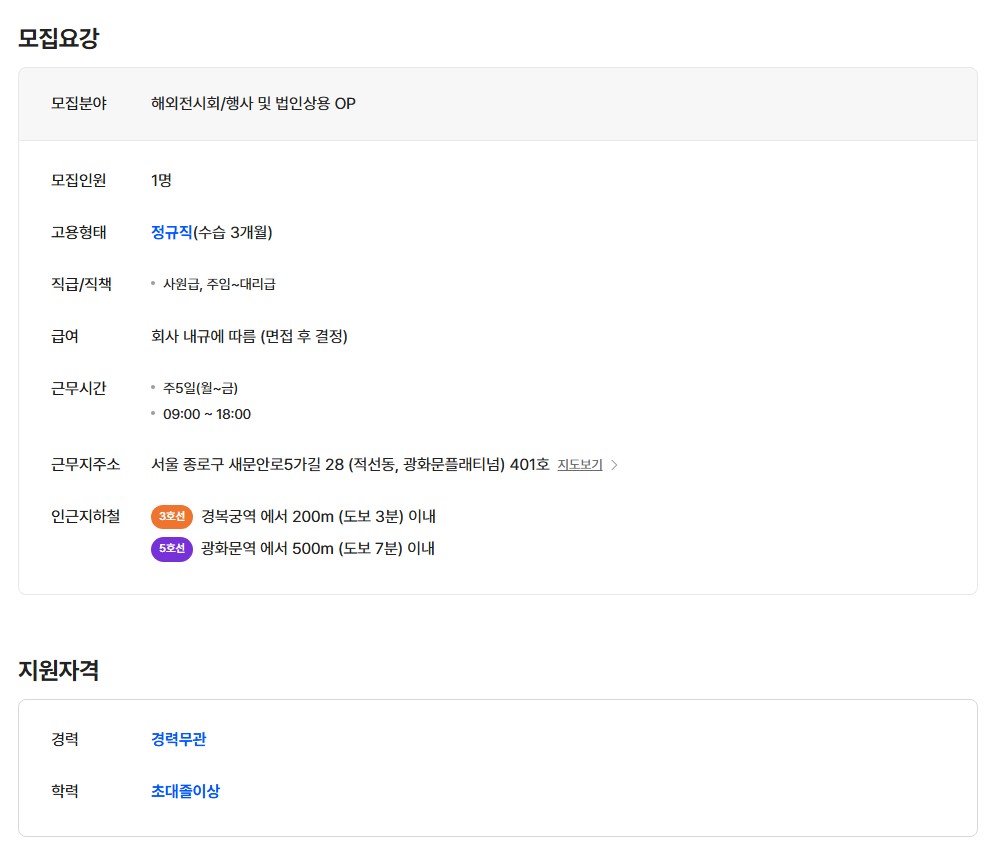Click the chevron arrow beside 지도보기
The height and width of the screenshot is (852, 999).
click(x=615, y=465)
